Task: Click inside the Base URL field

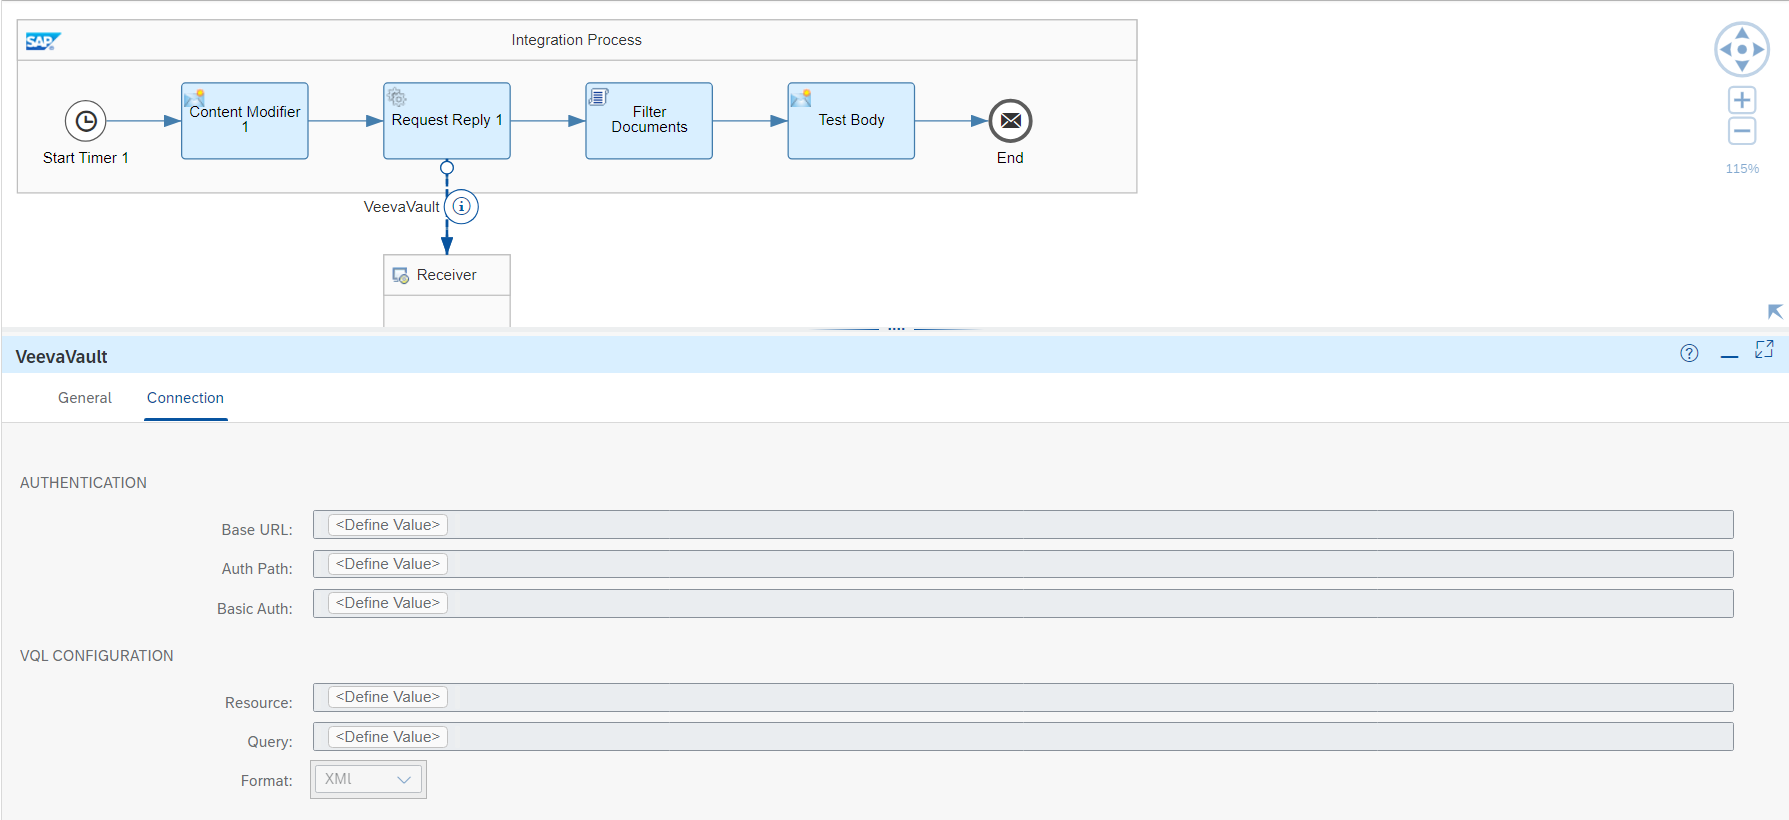Action: pyautogui.click(x=1023, y=525)
